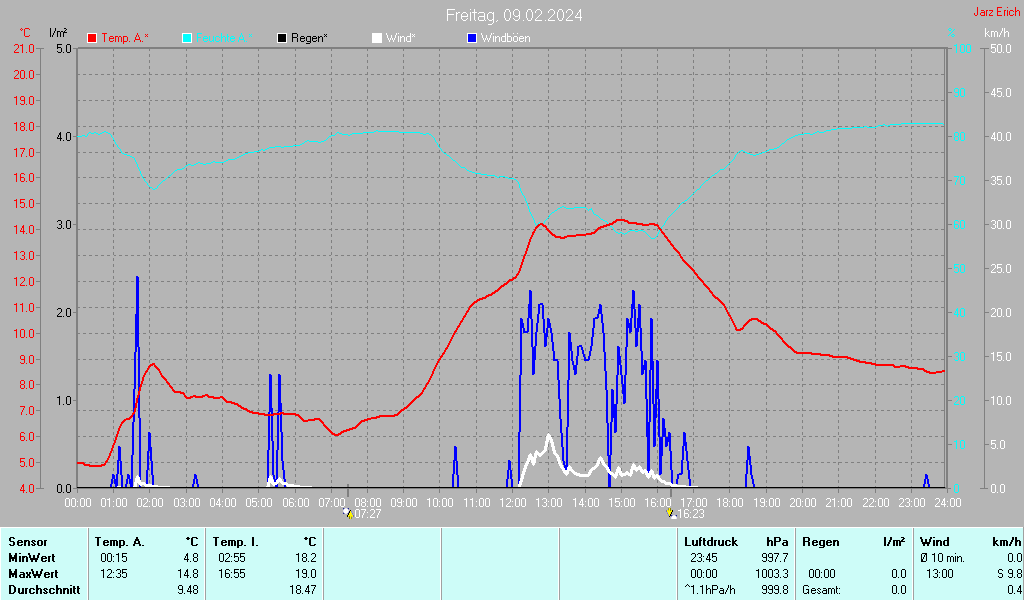Click the Windböen legend text
The image size is (1024, 600).
click(x=505, y=38)
